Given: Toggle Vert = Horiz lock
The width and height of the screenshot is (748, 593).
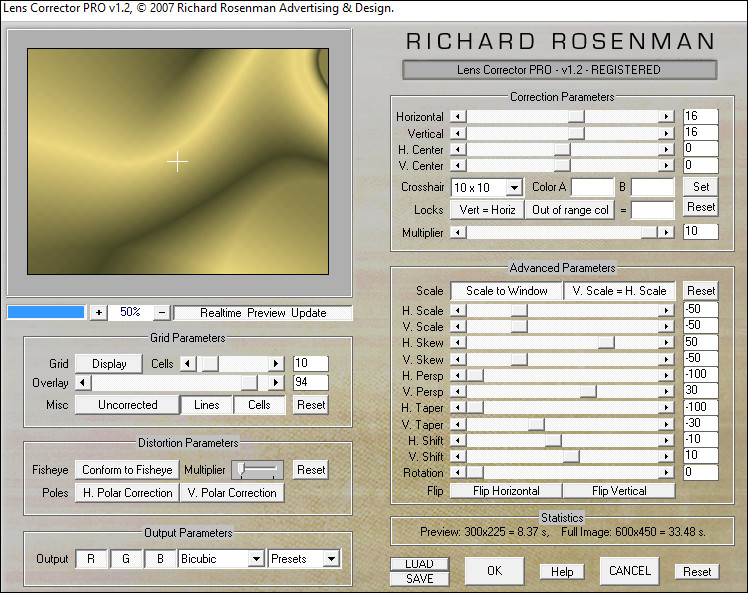Looking at the screenshot, I should click(487, 210).
